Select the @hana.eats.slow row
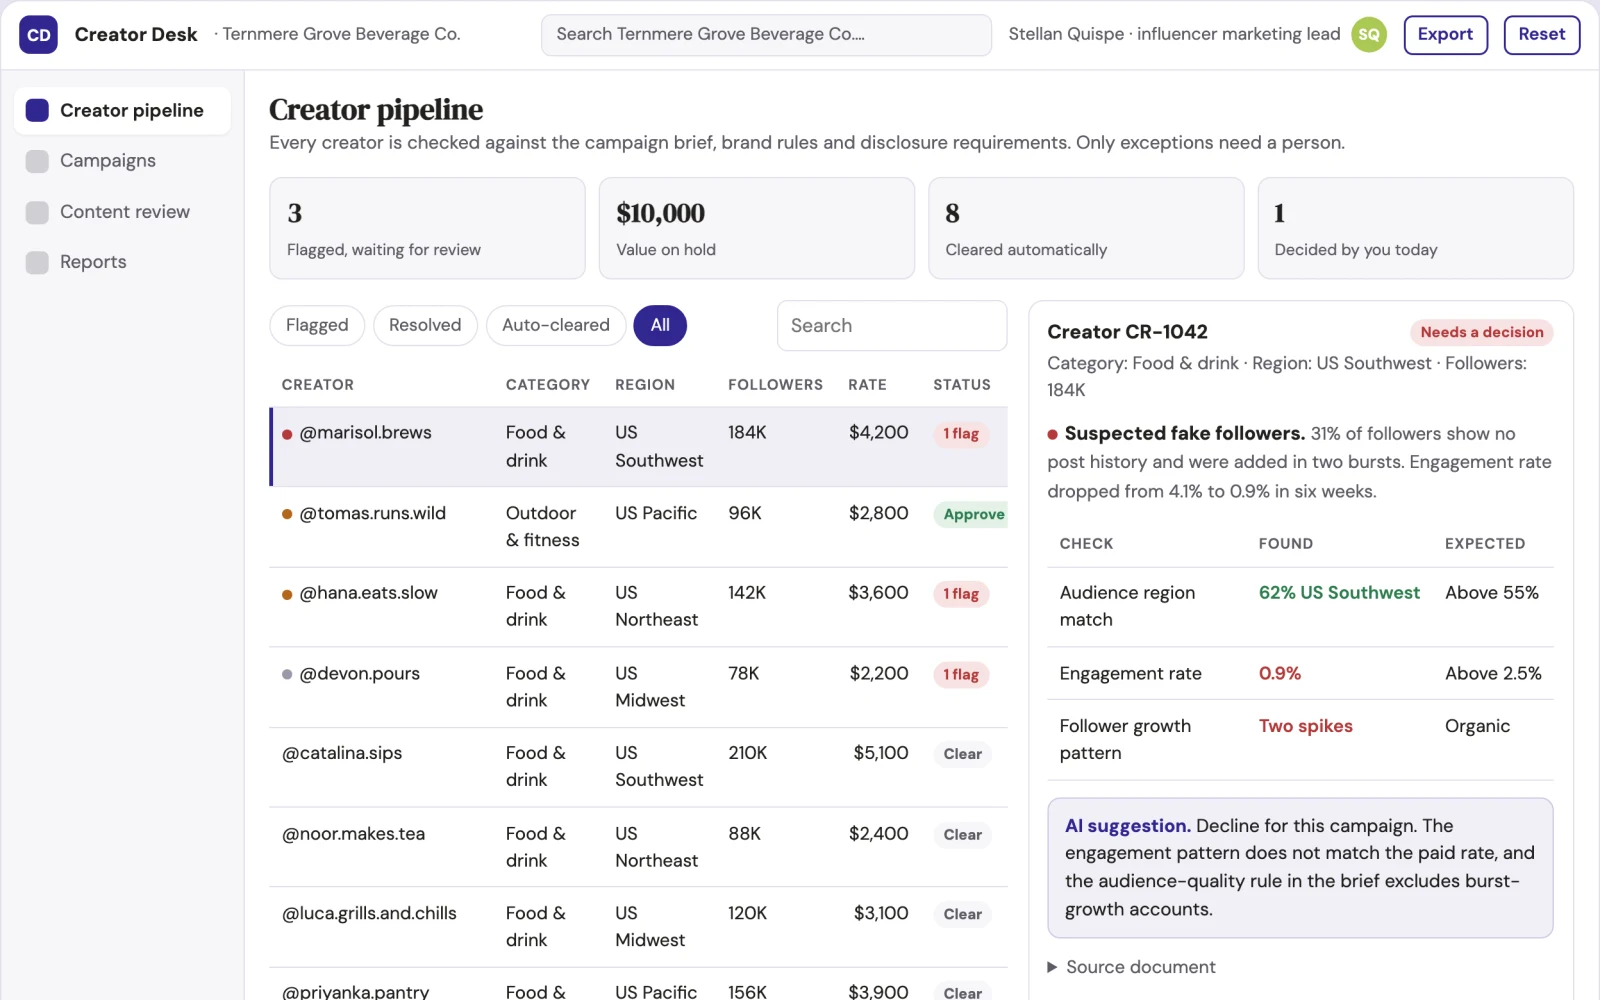Image resolution: width=1600 pixels, height=1000 pixels. coord(639,607)
